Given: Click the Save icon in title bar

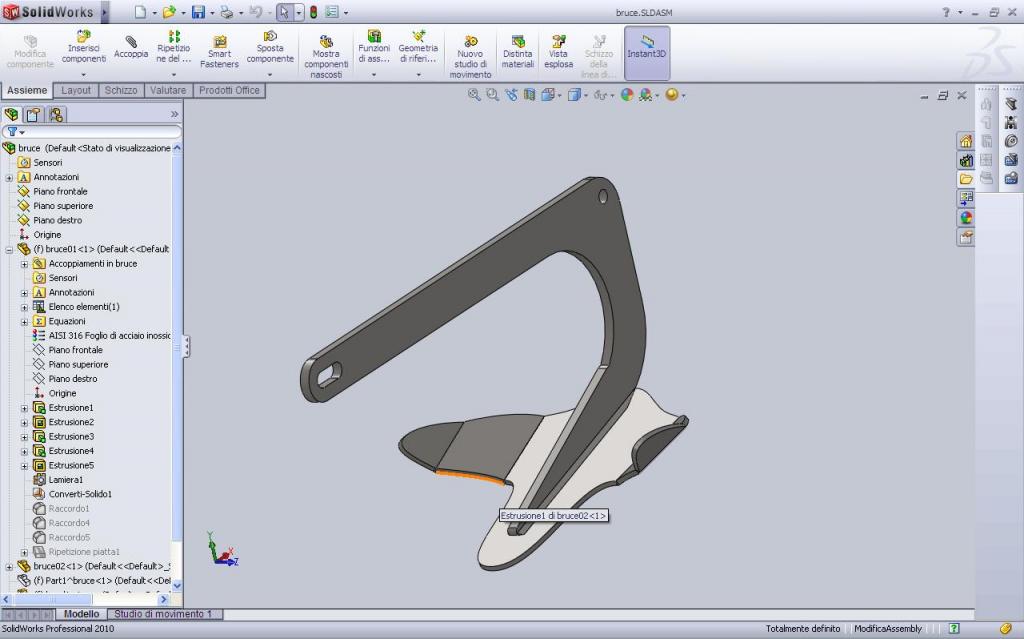Looking at the screenshot, I should [198, 12].
